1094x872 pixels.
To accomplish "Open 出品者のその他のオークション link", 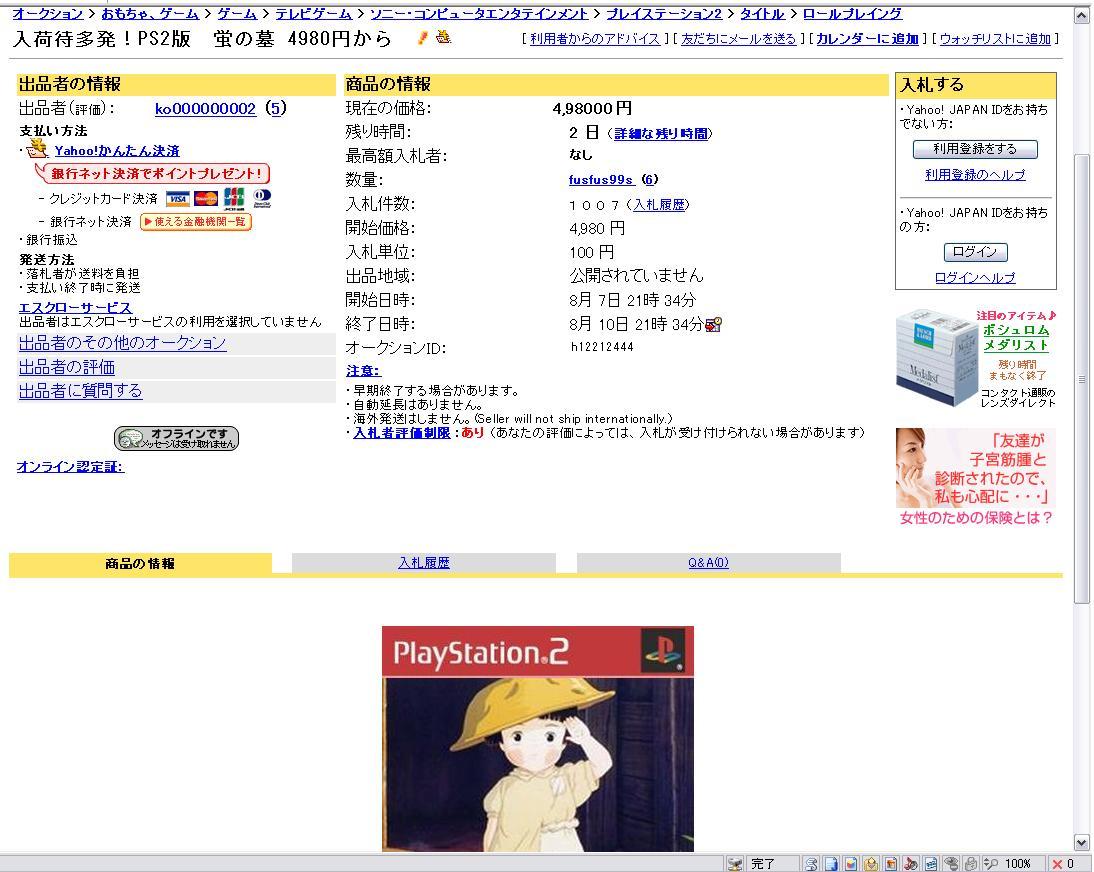I will 122,343.
